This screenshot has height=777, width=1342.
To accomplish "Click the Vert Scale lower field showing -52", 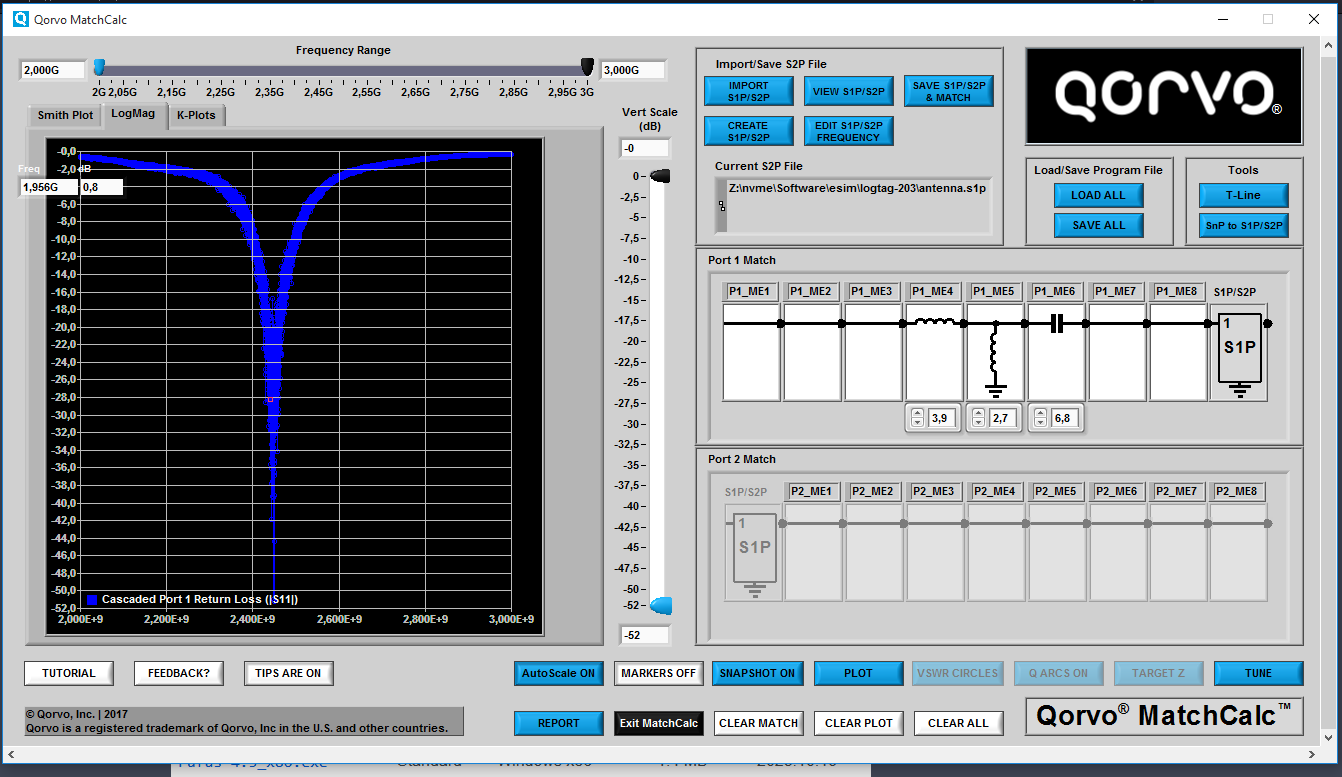I will click(644, 635).
